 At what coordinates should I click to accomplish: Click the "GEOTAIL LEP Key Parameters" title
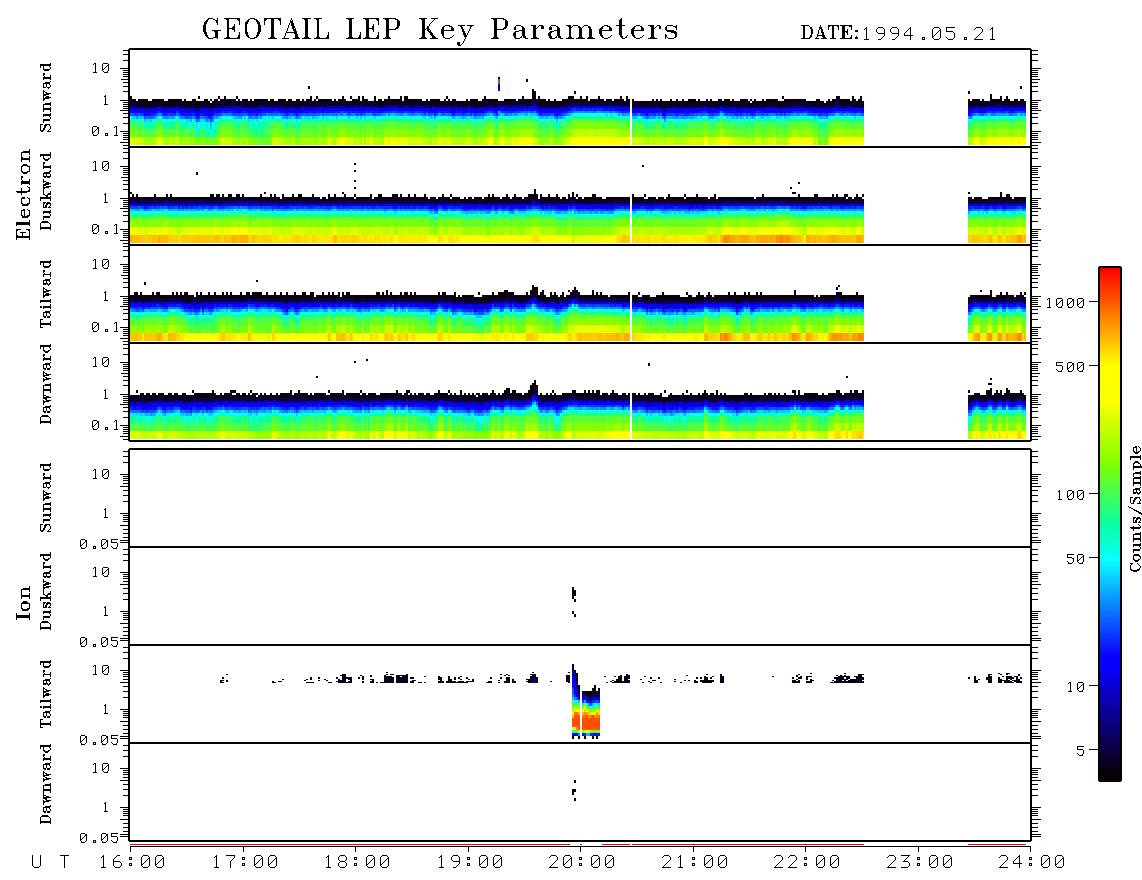coord(440,30)
